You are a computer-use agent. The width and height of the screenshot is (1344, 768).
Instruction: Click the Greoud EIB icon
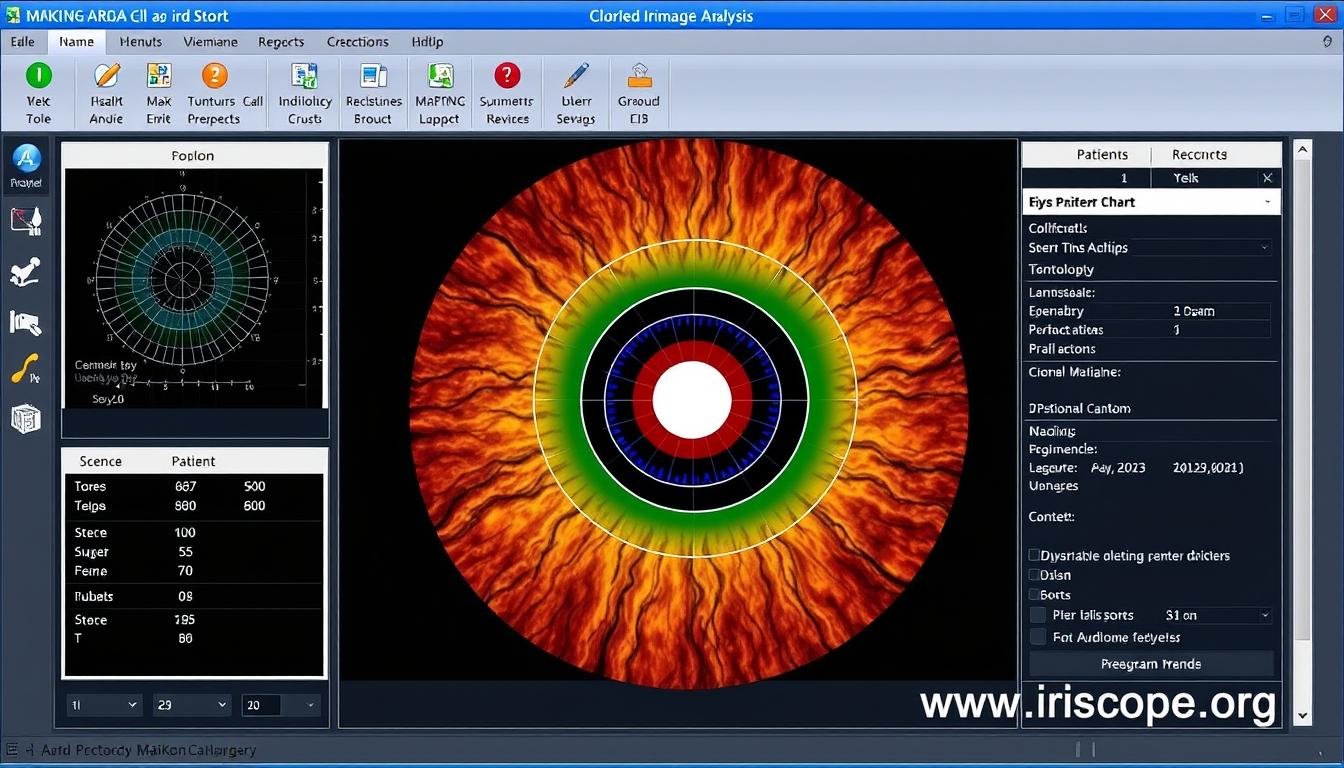[638, 92]
